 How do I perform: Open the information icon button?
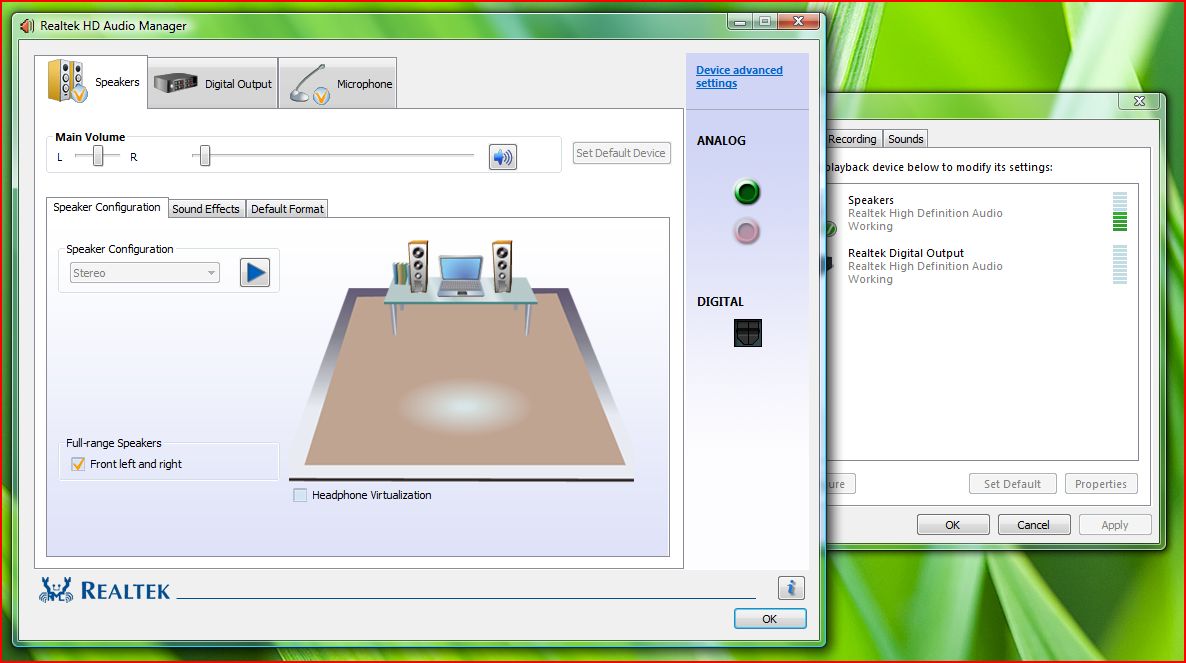click(791, 587)
